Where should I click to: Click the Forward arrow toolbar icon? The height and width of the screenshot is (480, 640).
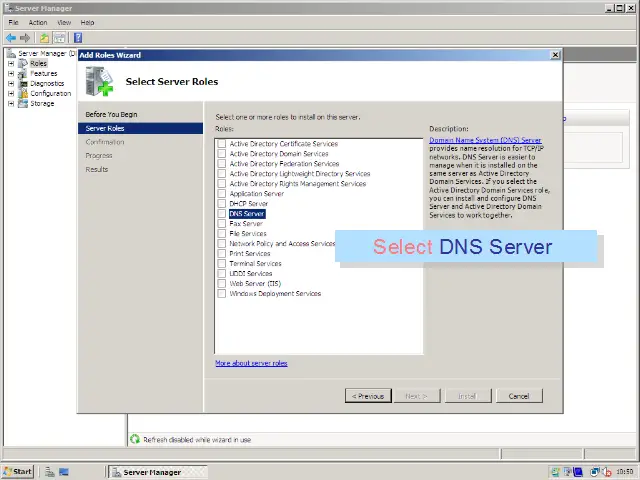coord(26,37)
